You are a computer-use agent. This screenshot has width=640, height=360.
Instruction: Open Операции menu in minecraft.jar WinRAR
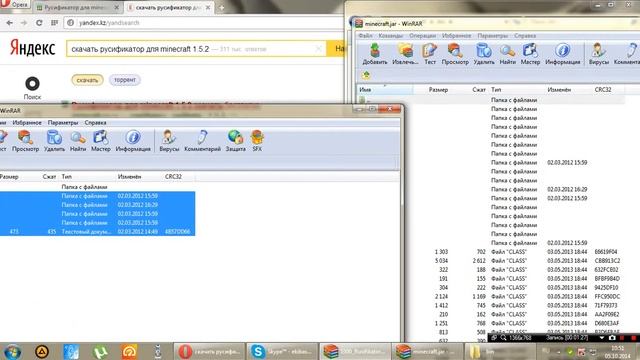(422, 36)
